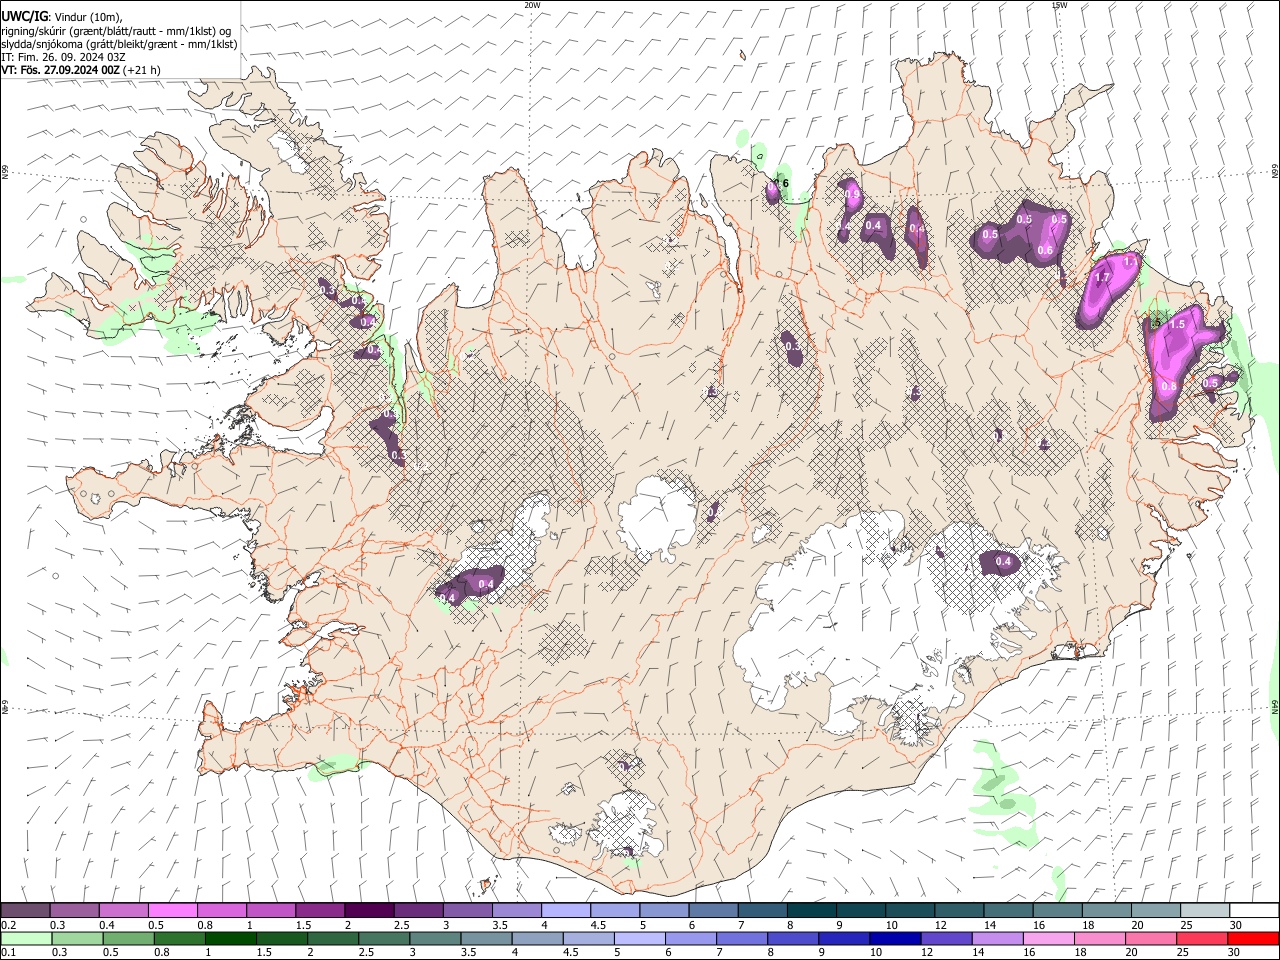Screen dimensions: 1280x960
Task: Click the '30' label on upper legend
Action: click(x=1235, y=925)
